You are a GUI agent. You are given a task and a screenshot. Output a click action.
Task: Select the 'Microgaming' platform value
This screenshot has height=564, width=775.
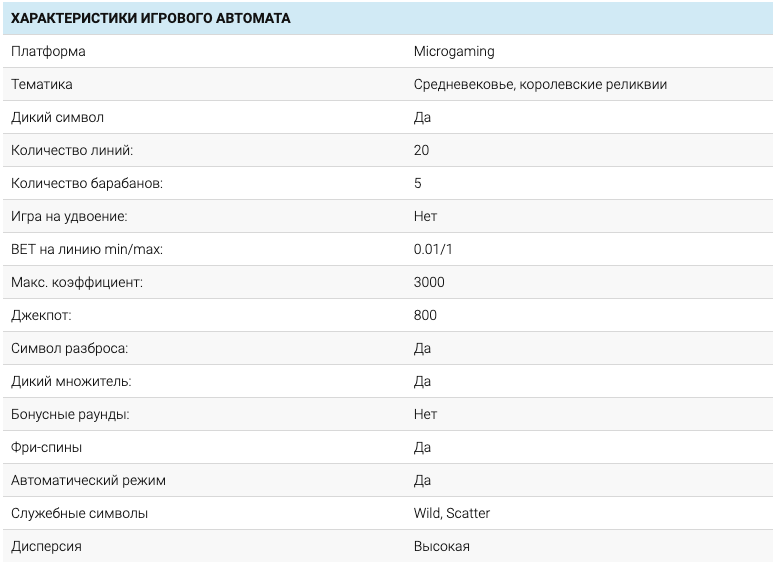pyautogui.click(x=454, y=51)
